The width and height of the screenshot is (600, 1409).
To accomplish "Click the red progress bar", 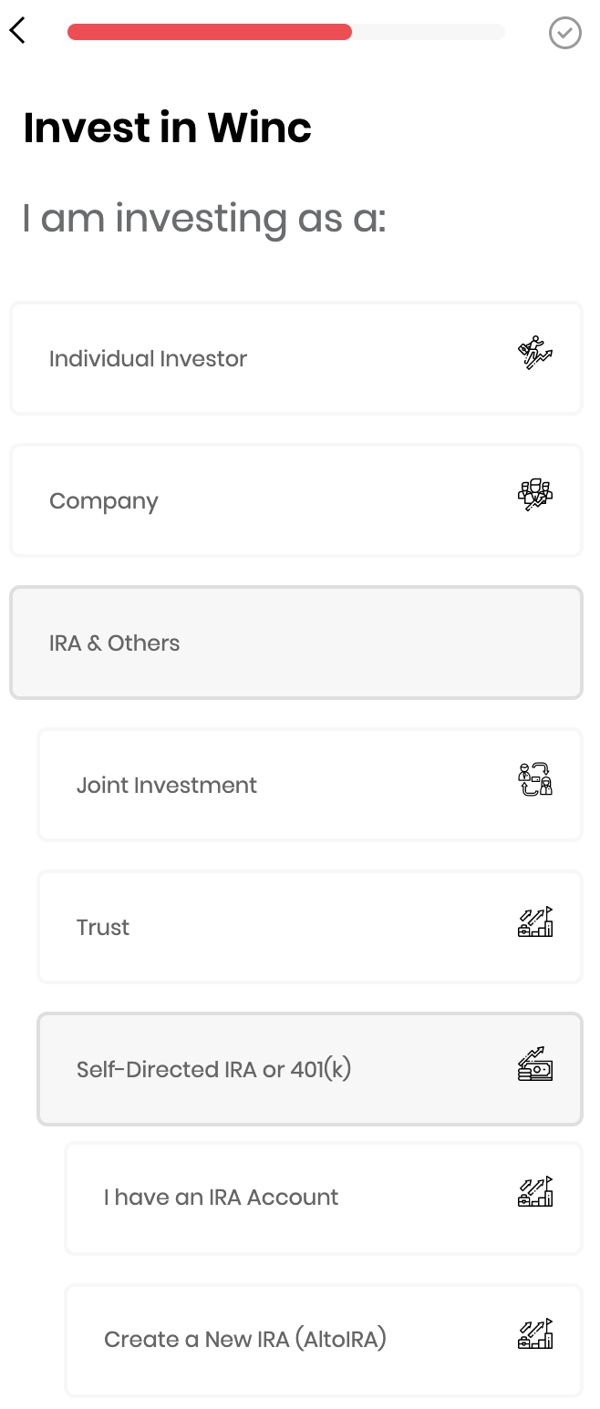I will 210,32.
